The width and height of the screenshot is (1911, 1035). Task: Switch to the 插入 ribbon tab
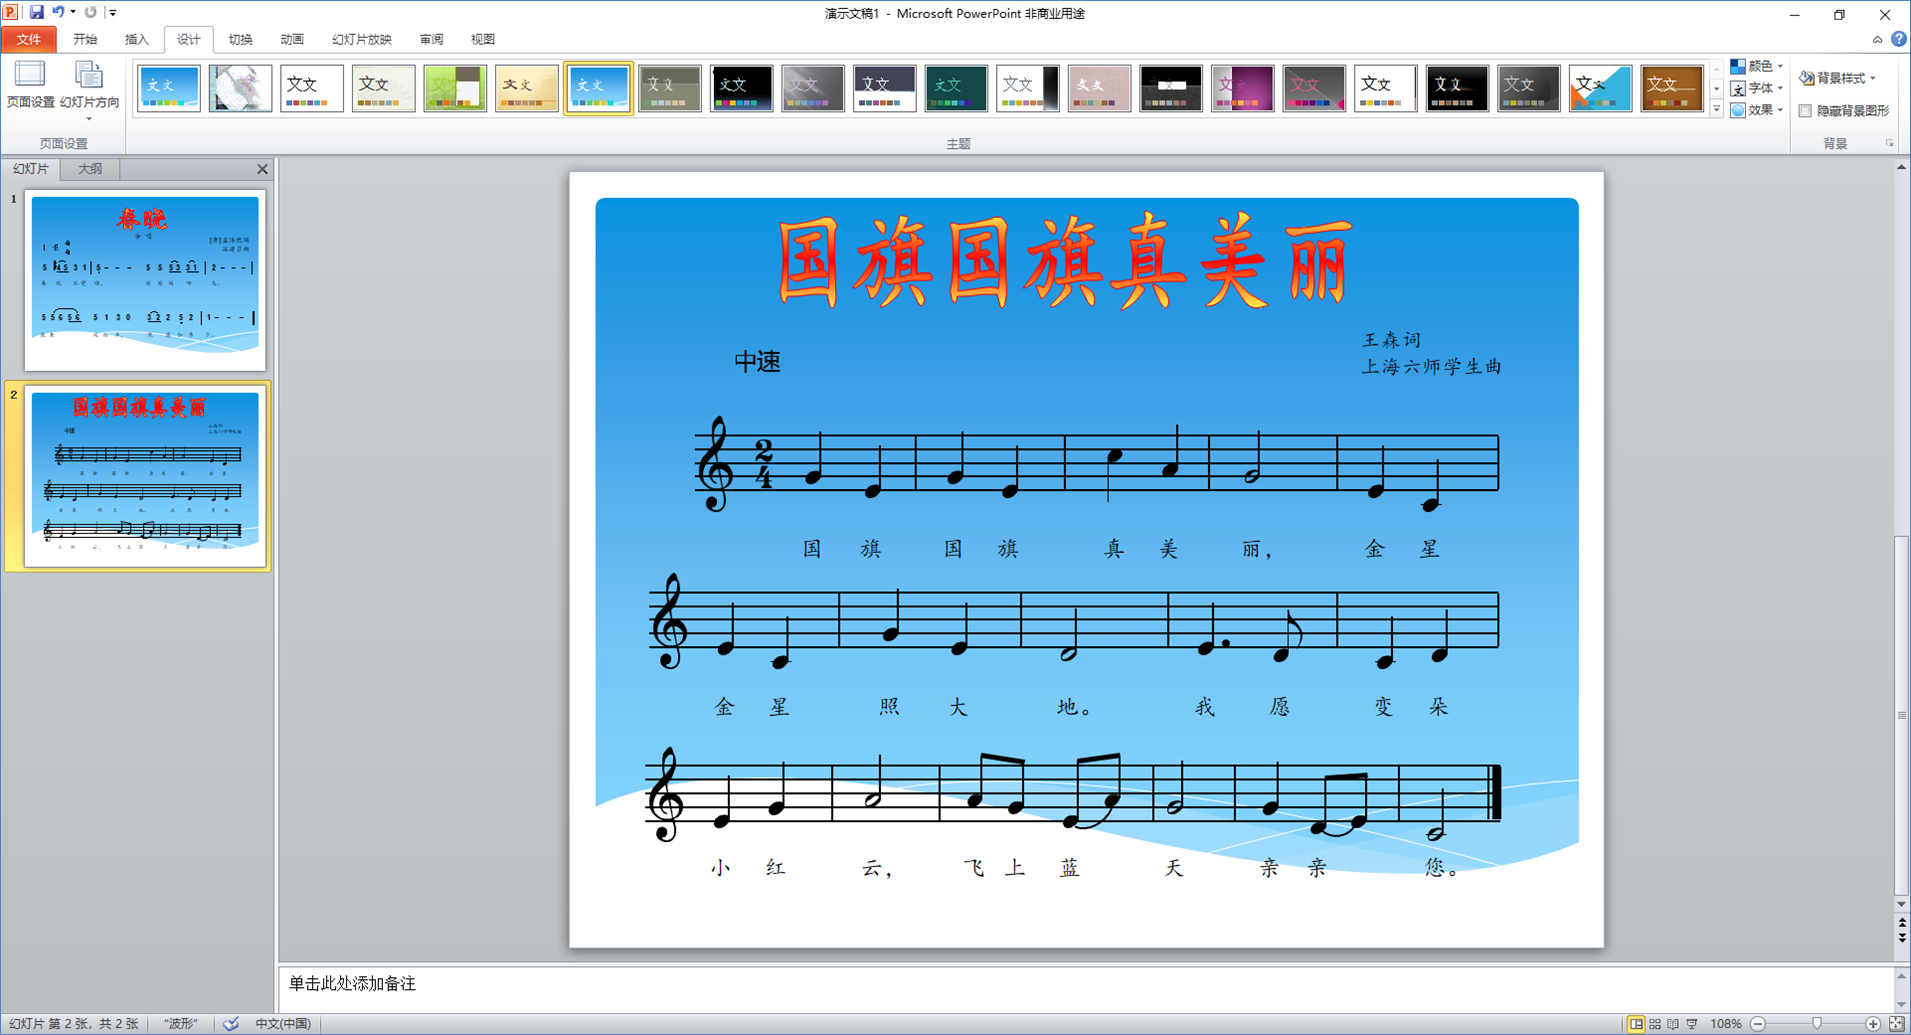[x=136, y=40]
